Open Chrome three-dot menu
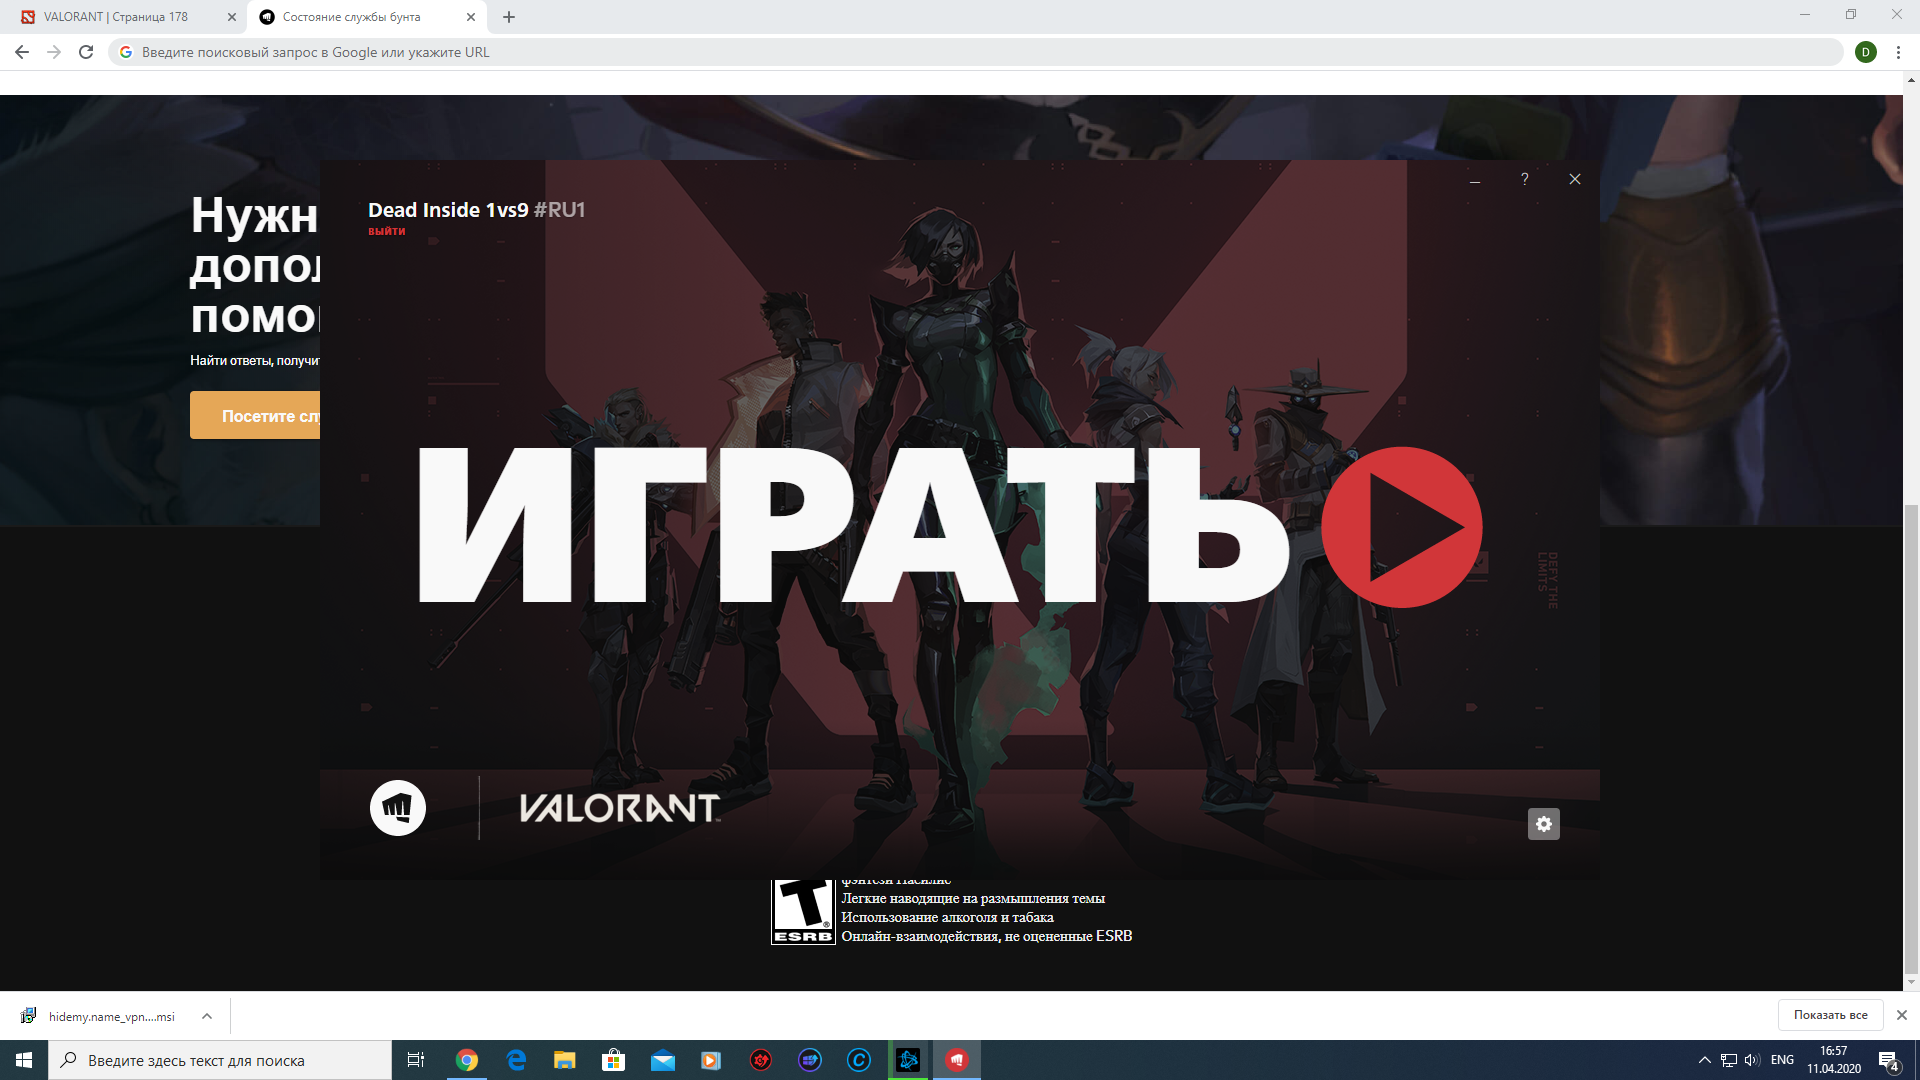 point(1898,52)
